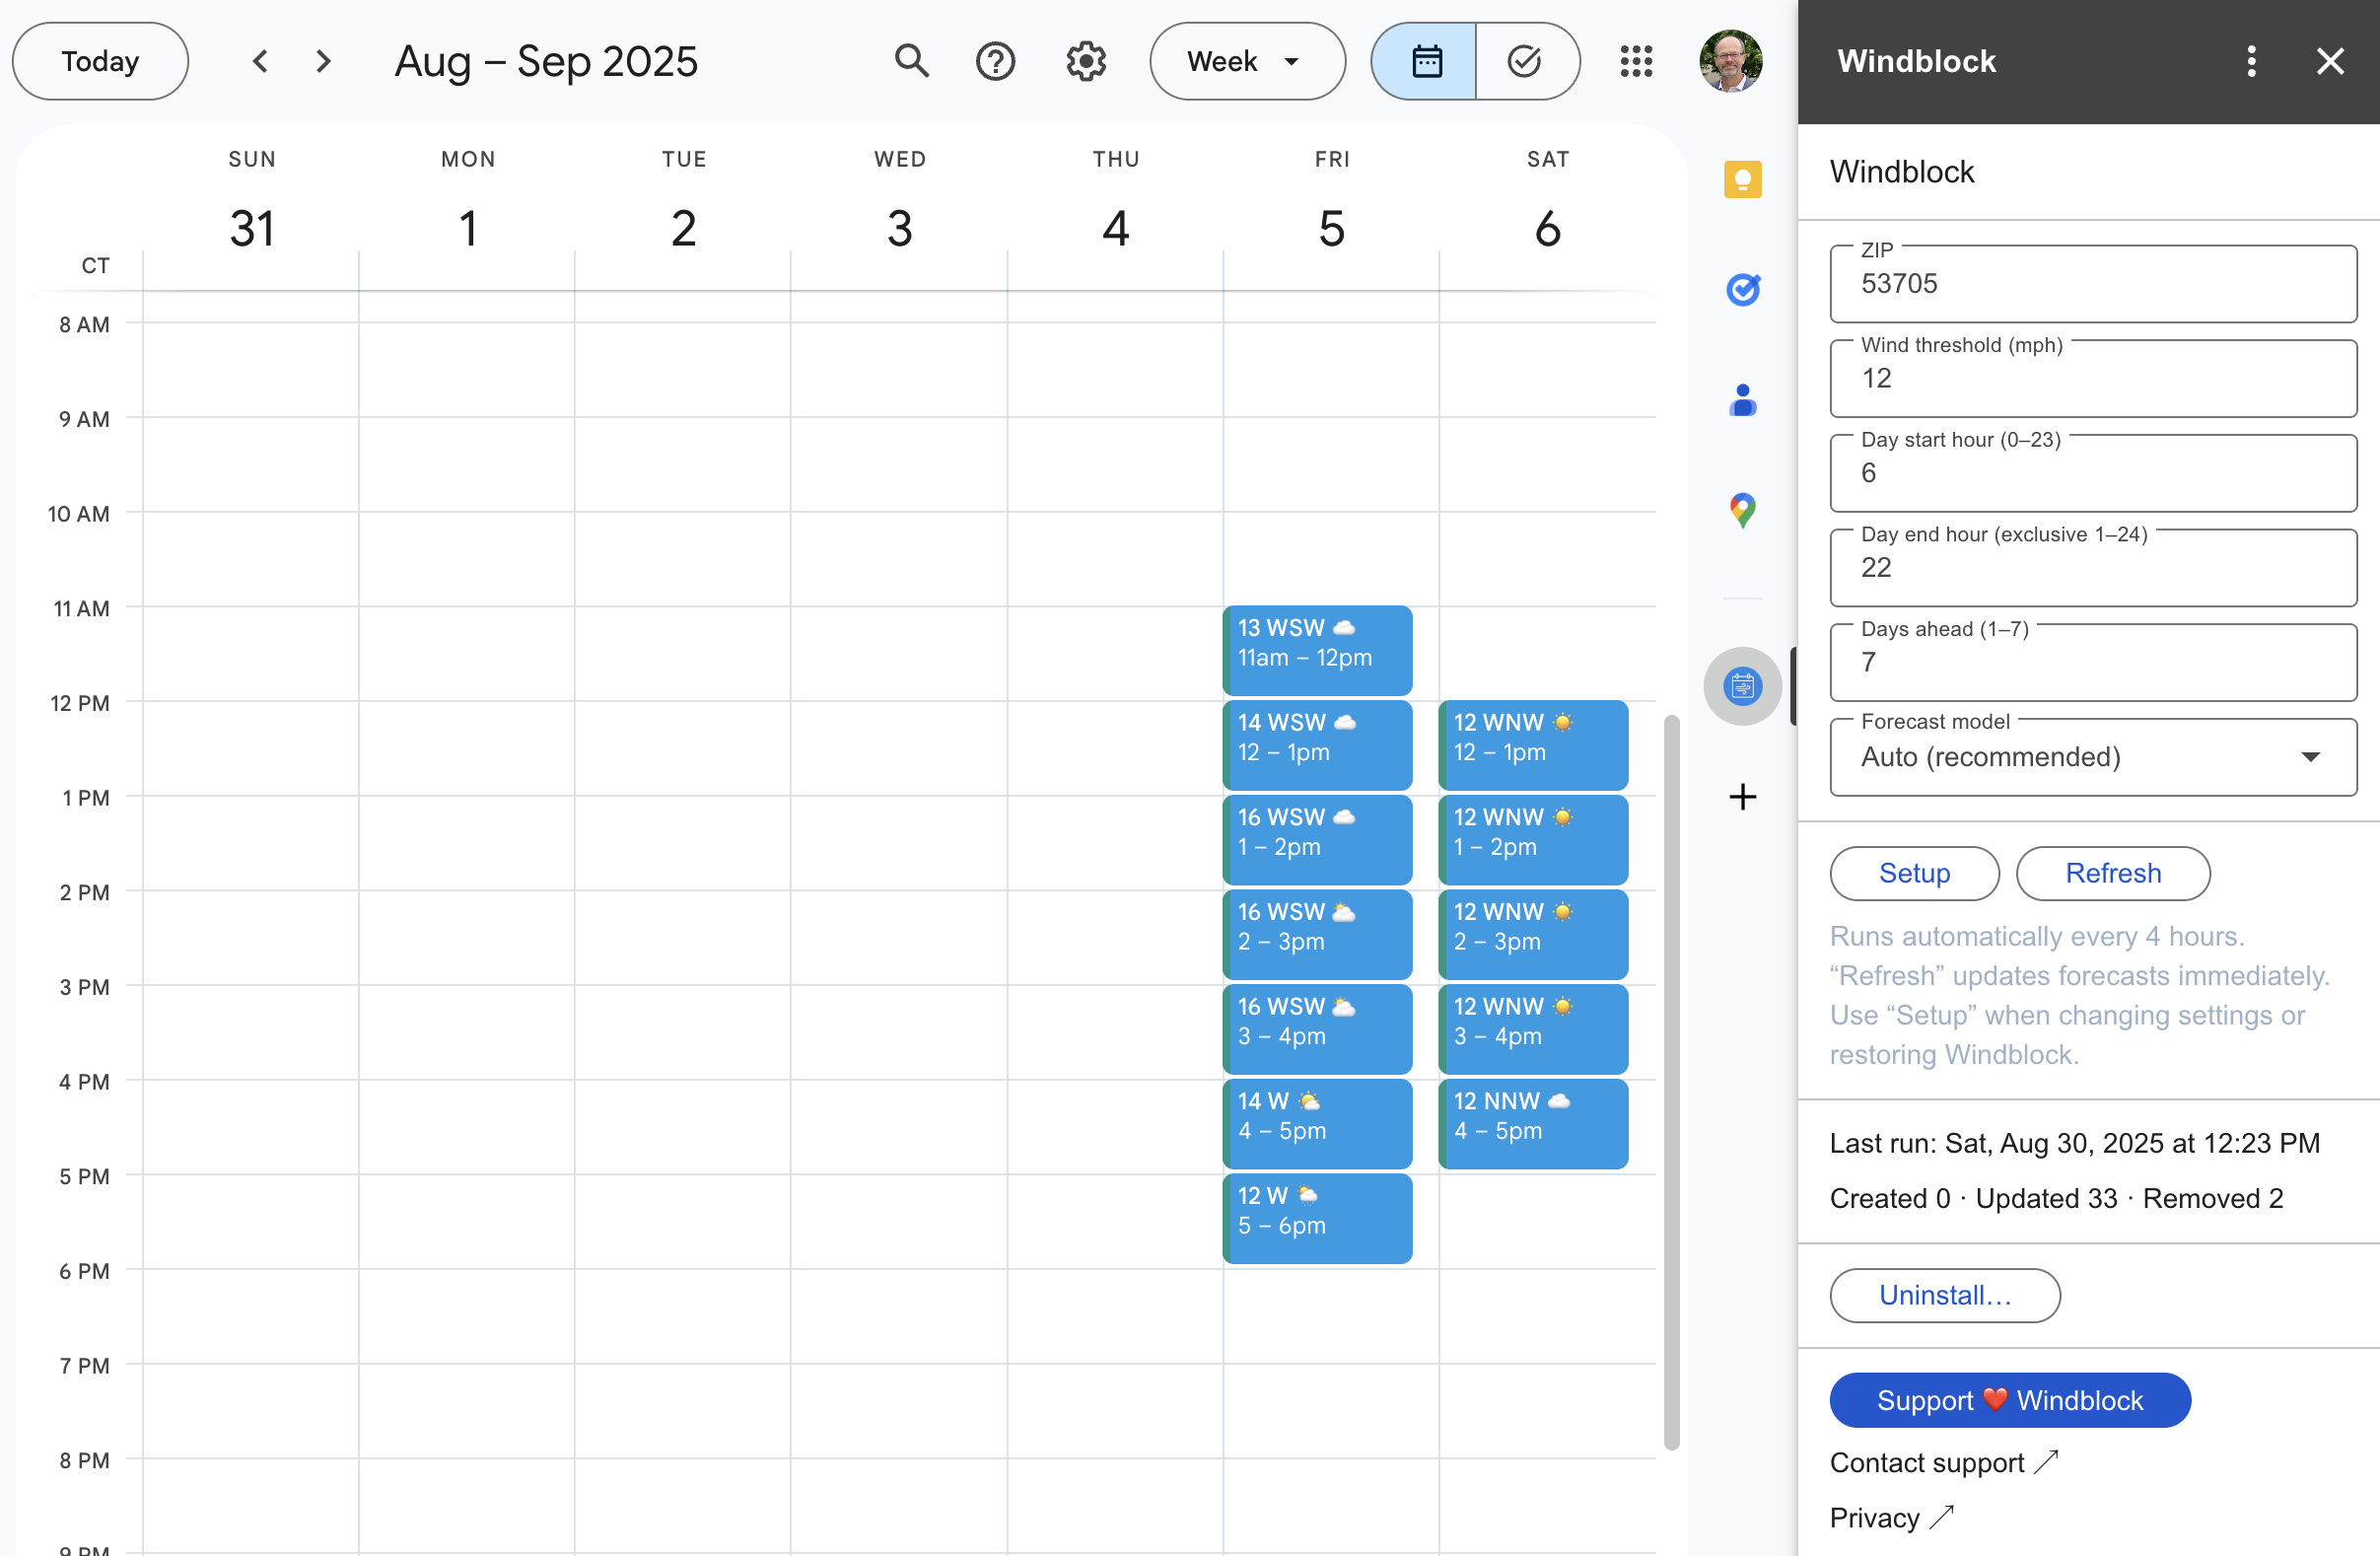Close the Windblock side panel
The image size is (2380, 1556).
click(x=2330, y=62)
